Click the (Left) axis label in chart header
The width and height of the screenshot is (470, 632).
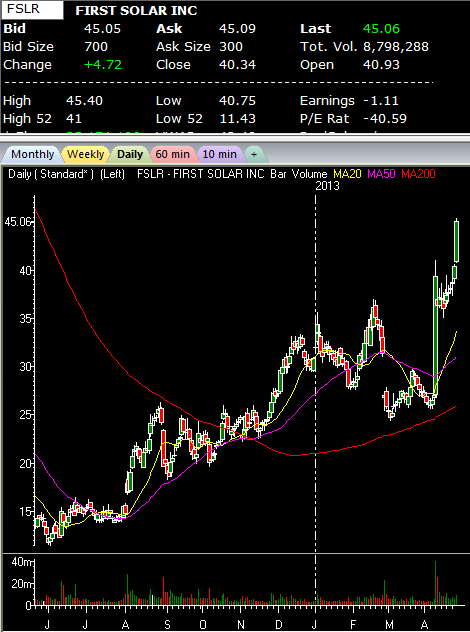[112, 174]
